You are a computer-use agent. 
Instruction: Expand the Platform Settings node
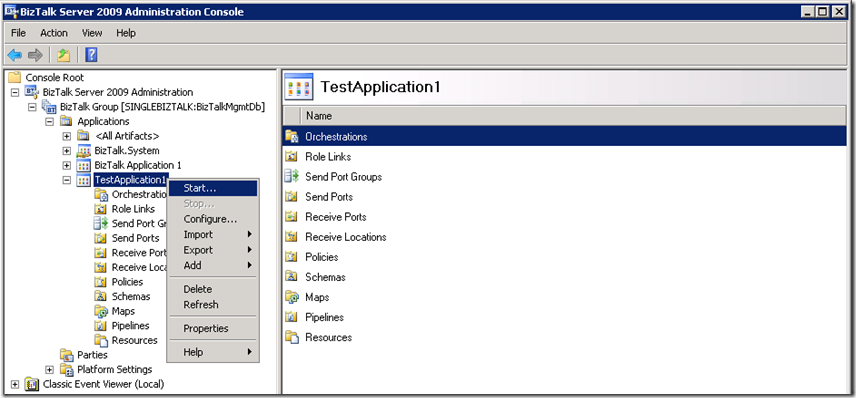coord(49,370)
